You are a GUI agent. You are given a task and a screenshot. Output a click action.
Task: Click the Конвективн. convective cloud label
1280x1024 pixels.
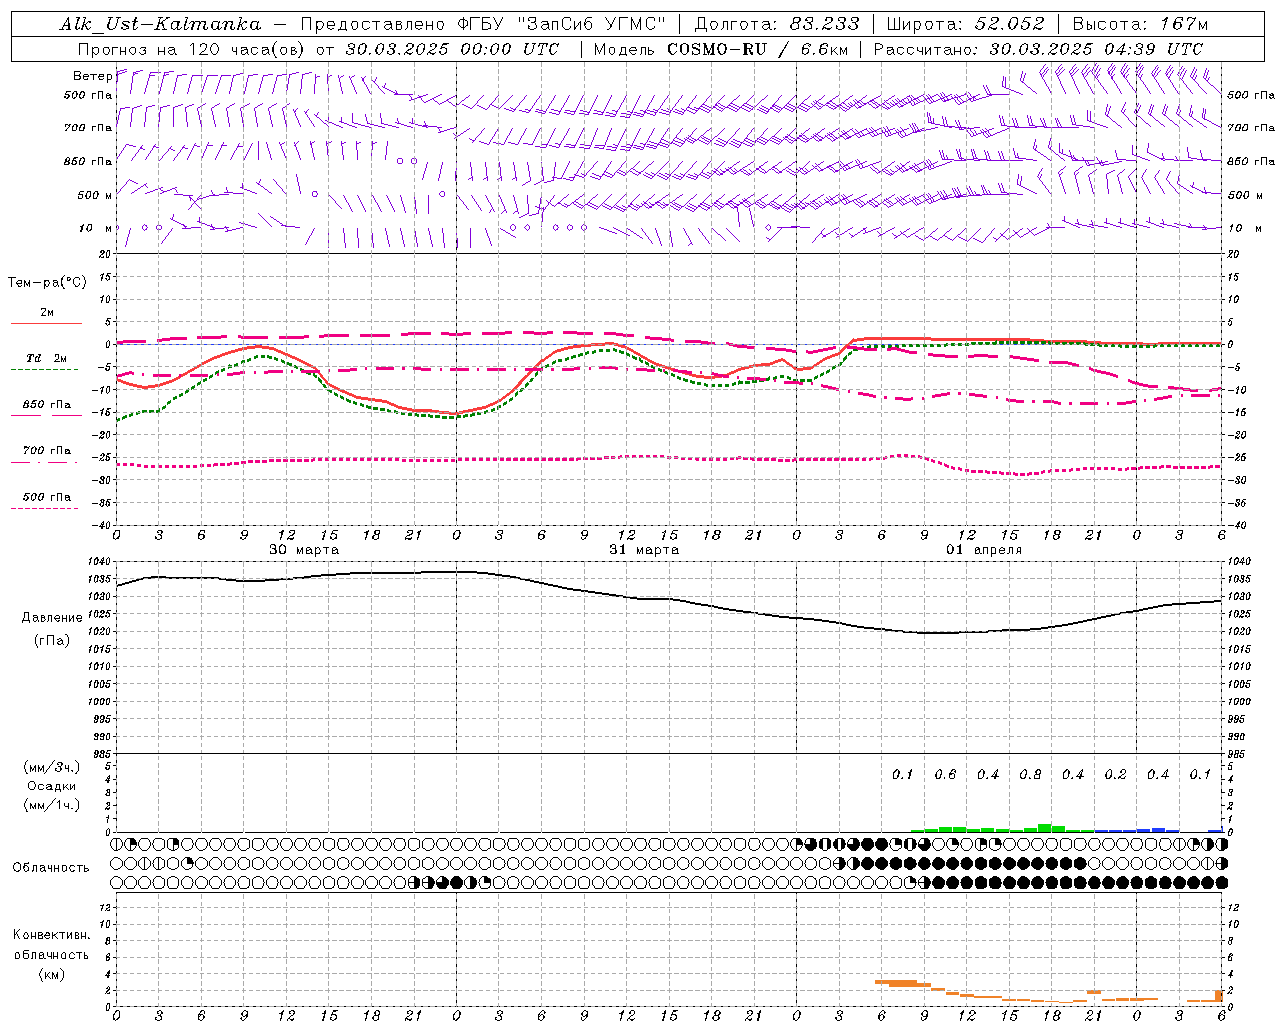[51, 935]
